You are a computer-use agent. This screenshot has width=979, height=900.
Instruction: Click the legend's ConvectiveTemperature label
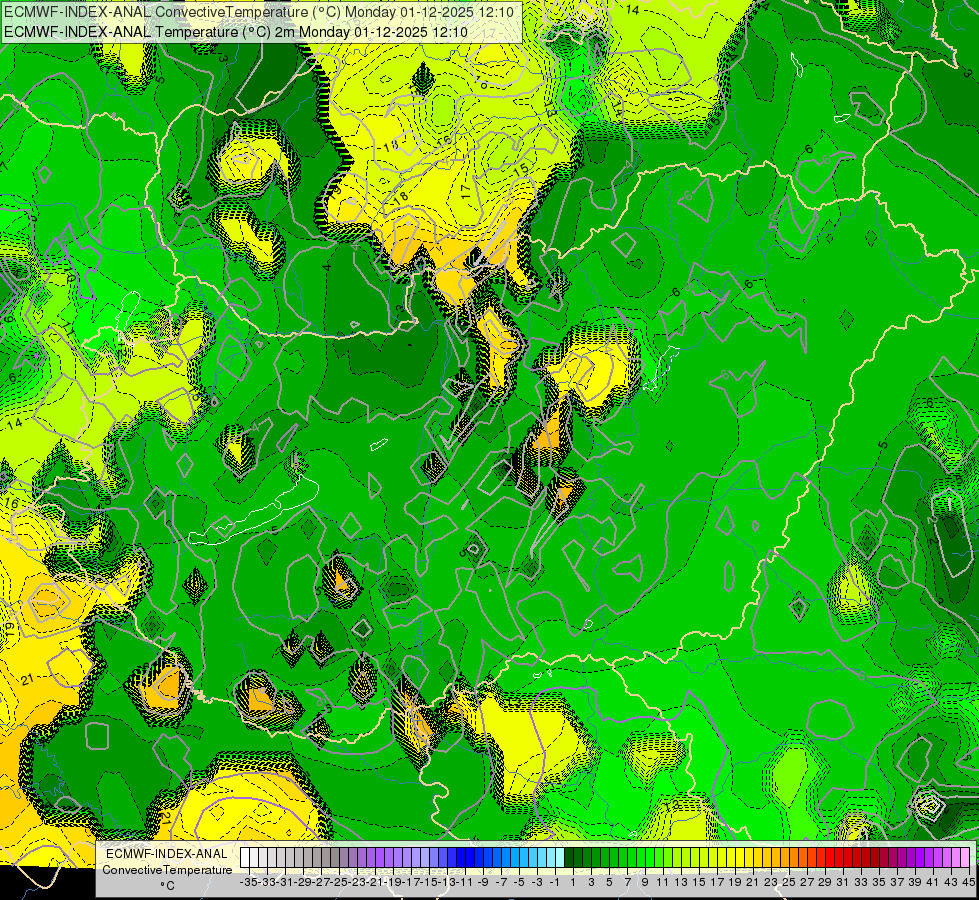[x=167, y=870]
